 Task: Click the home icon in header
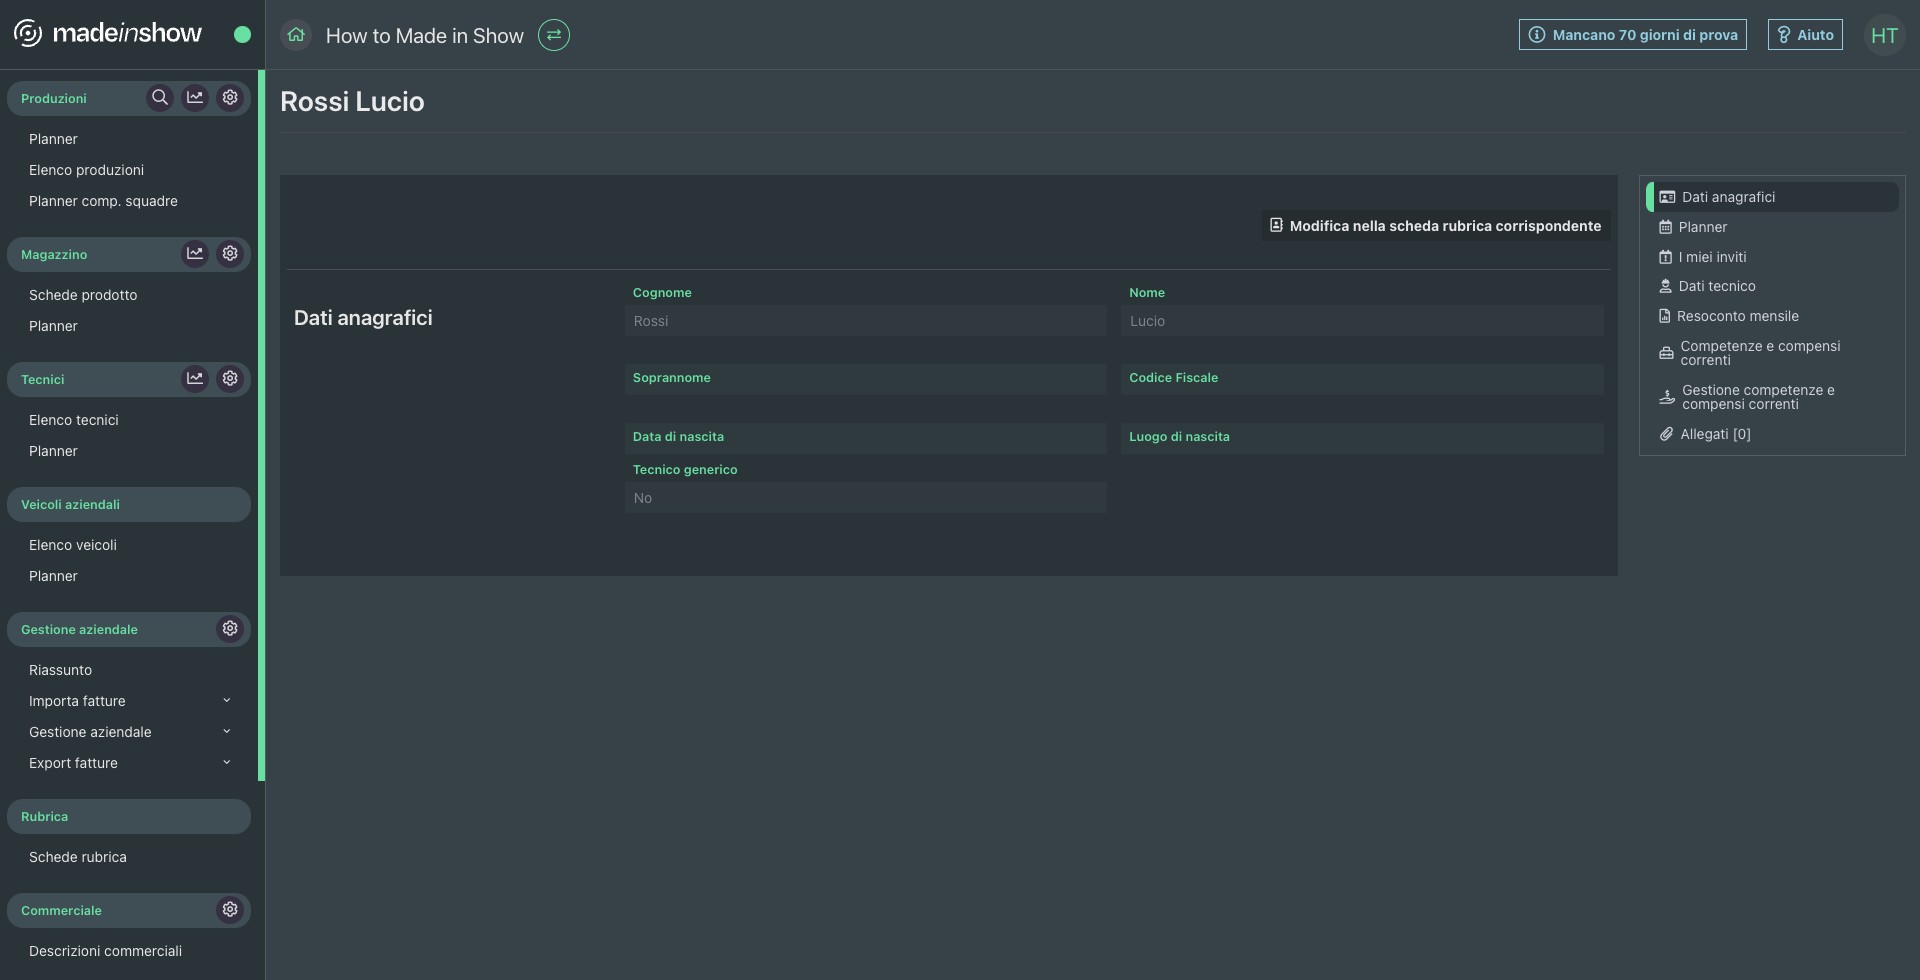(296, 35)
